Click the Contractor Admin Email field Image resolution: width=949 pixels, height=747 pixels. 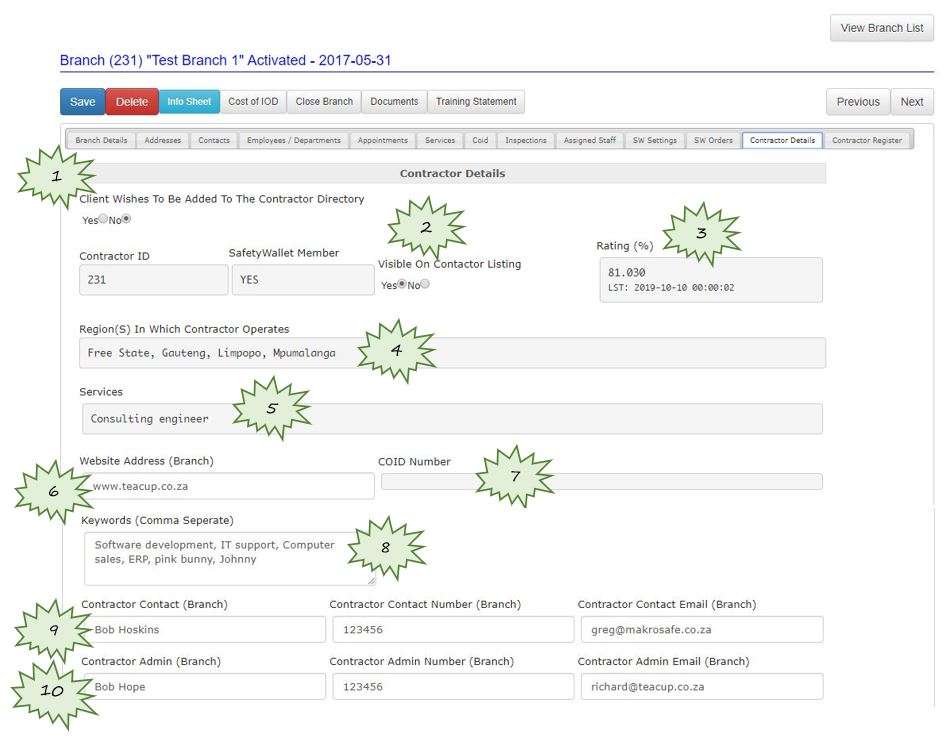click(701, 686)
